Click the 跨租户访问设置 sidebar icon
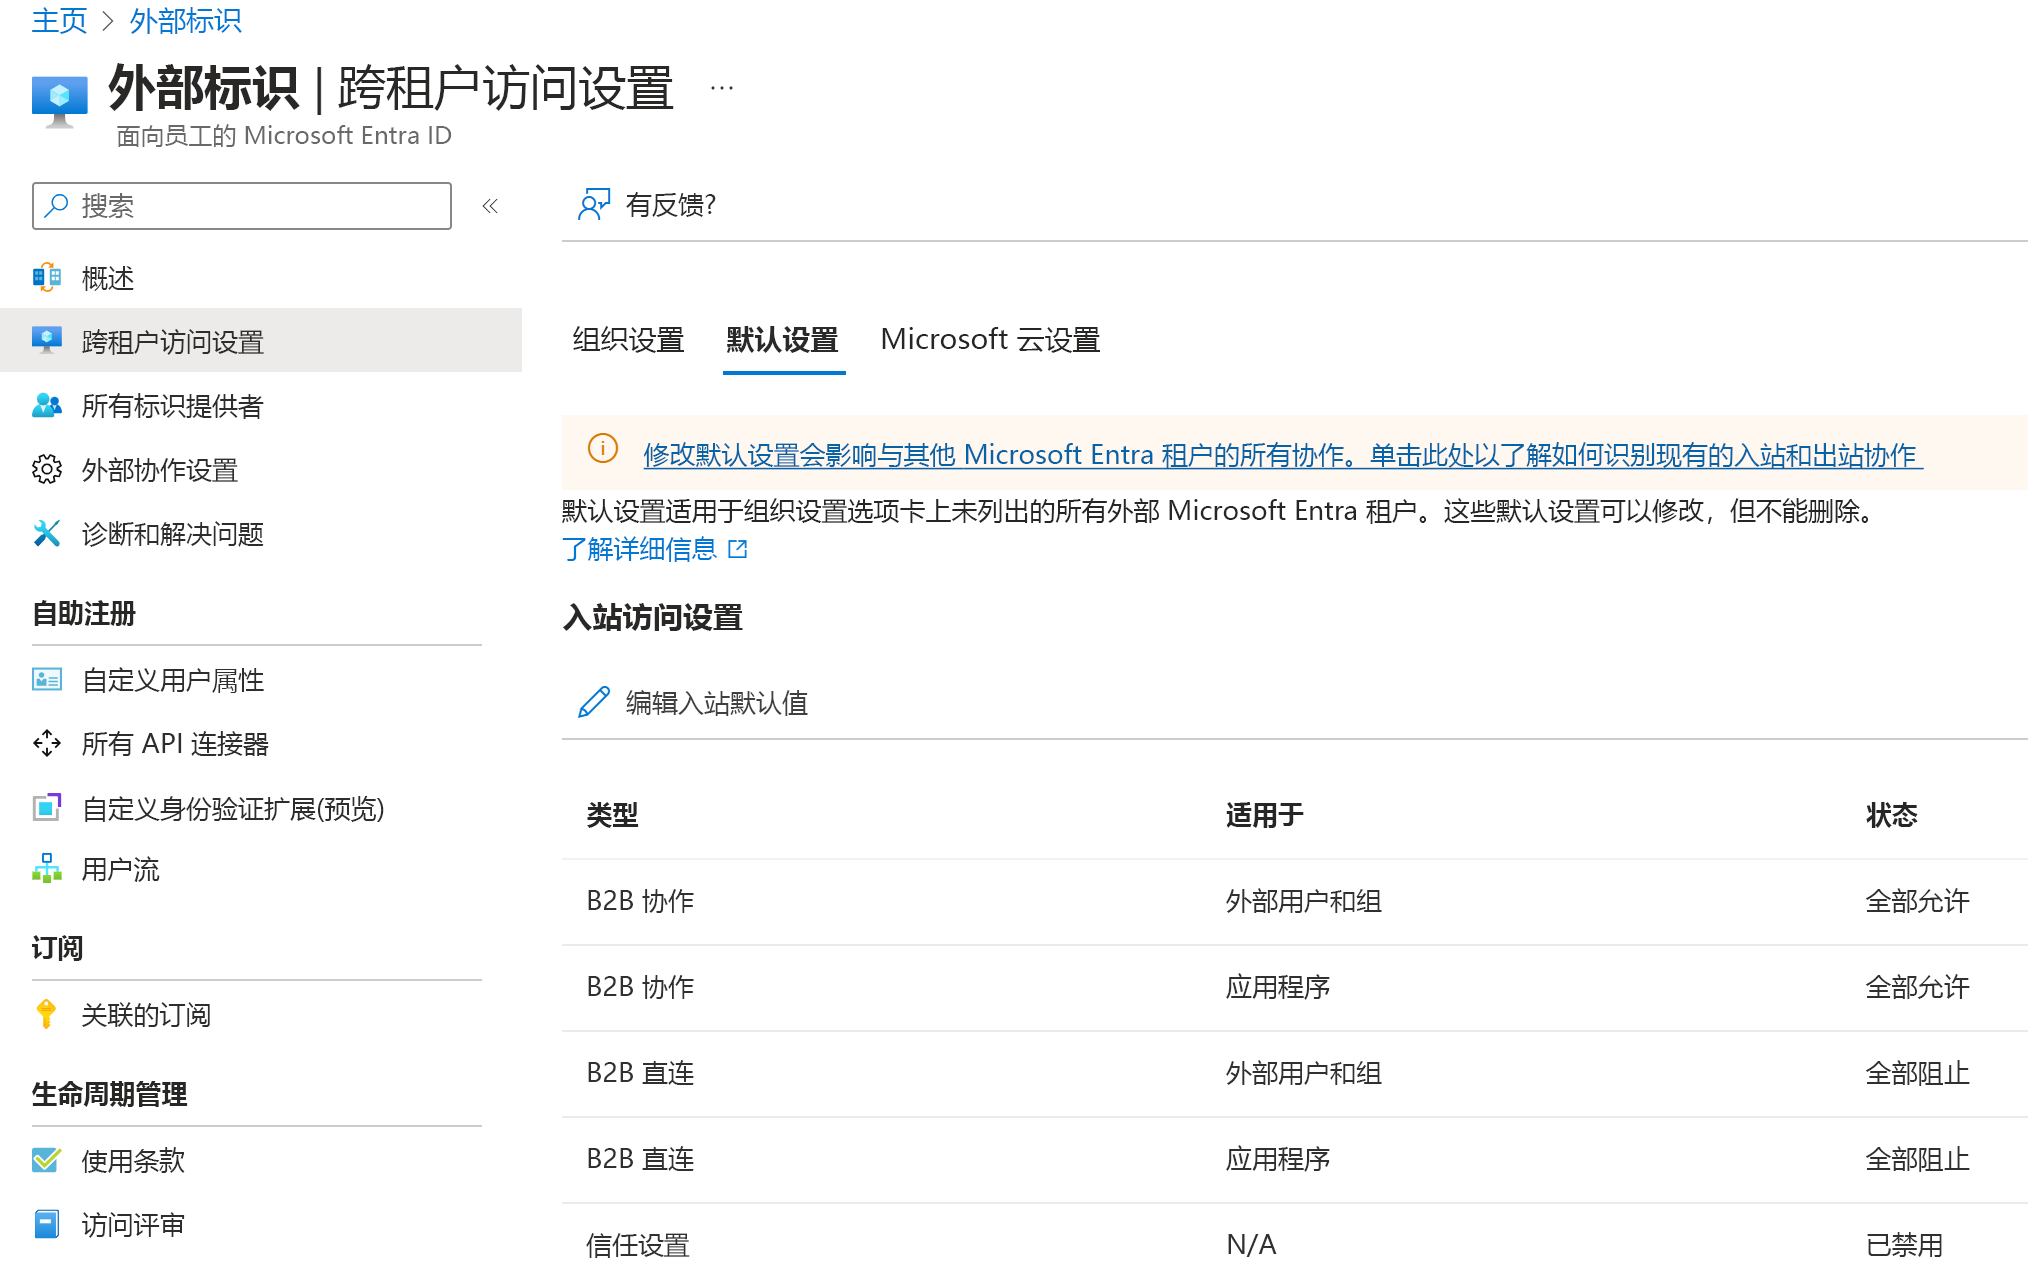The width and height of the screenshot is (2028, 1287). (47, 341)
